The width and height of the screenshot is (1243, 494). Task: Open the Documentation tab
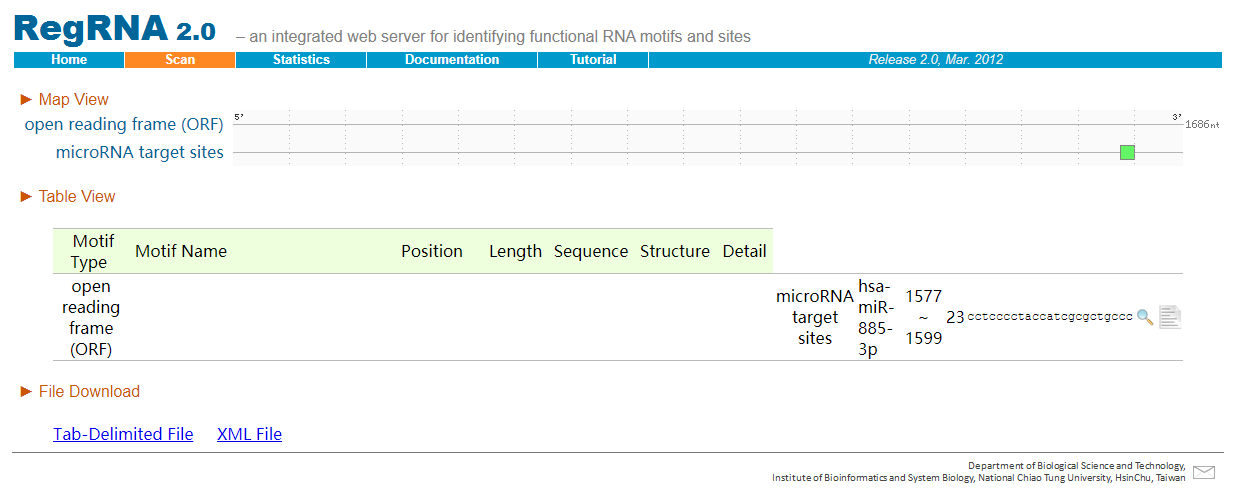pyautogui.click(x=452, y=60)
